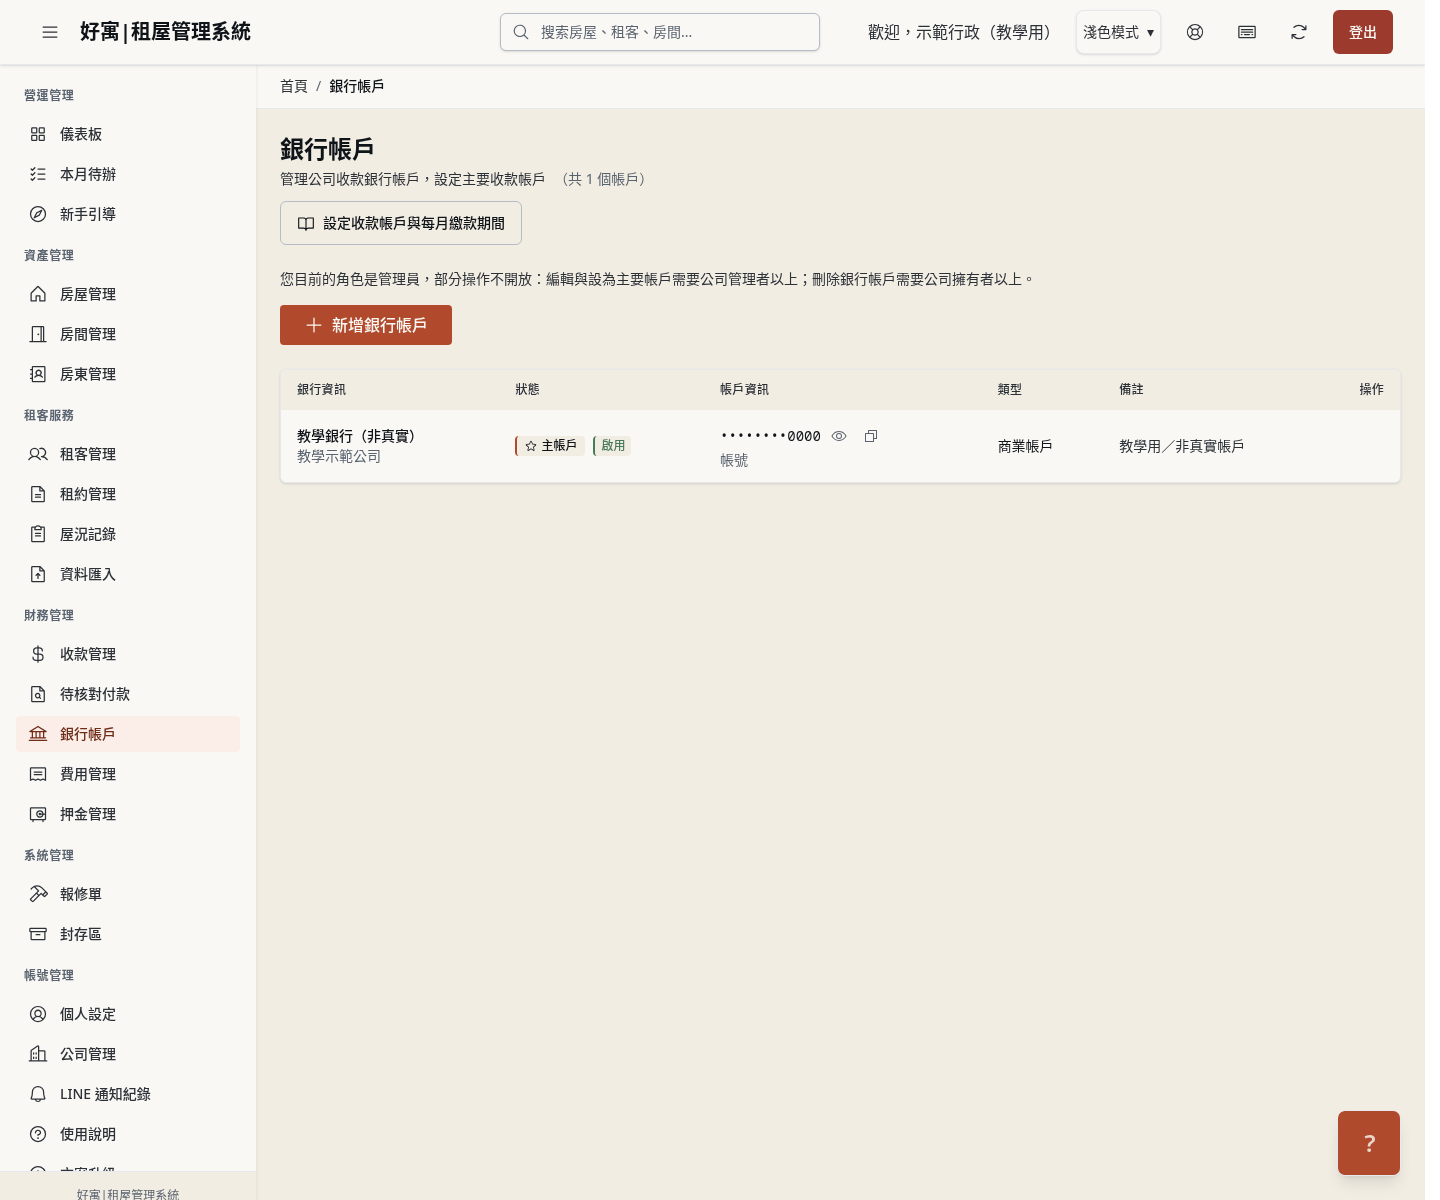Viewport: 1440px width, 1200px height.
Task: Click the masked account number ending 0000
Action: 771,436
